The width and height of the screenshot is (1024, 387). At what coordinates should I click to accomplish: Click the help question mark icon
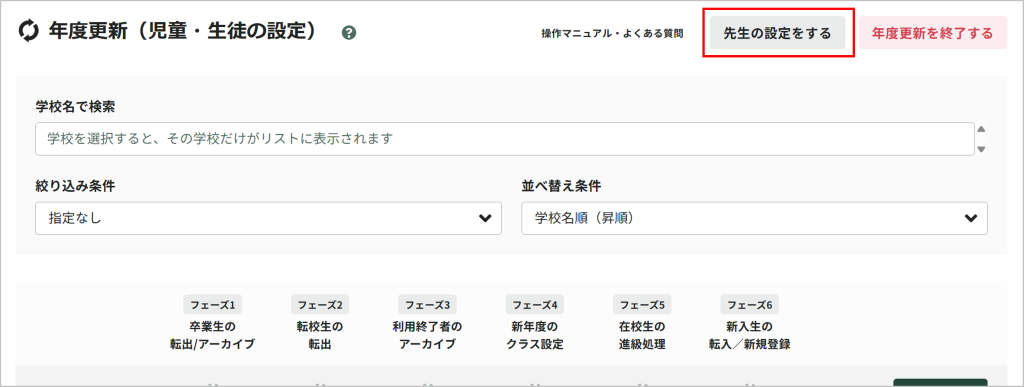[x=349, y=33]
